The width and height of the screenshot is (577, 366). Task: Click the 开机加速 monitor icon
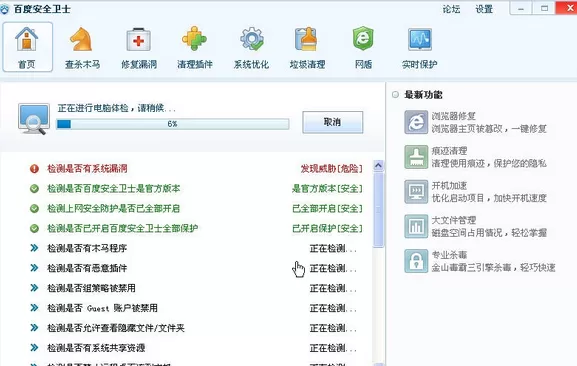416,192
